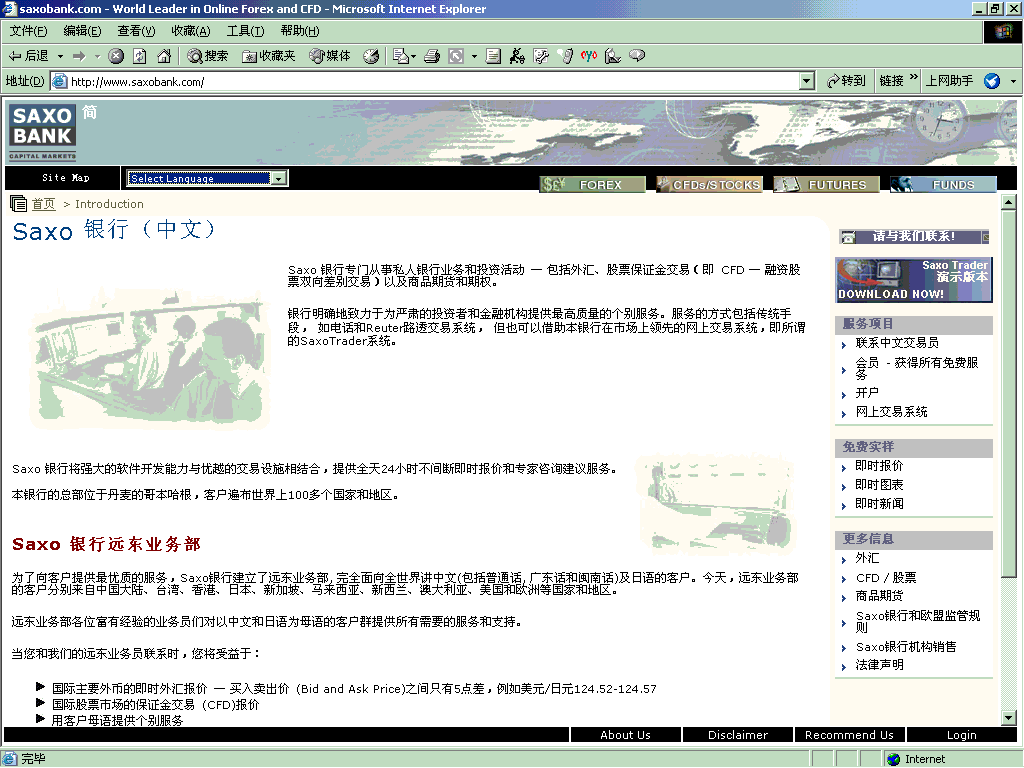Go to the Home page icon
1024x768 pixels.
[164, 56]
